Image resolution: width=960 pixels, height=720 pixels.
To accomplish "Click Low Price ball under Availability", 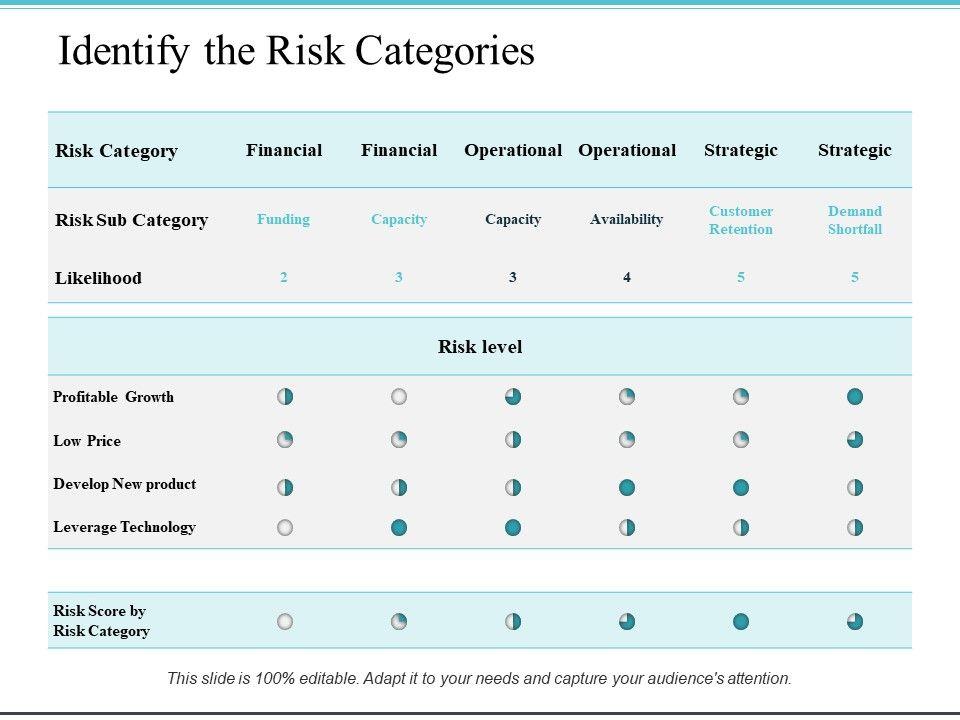I will 627,440.
